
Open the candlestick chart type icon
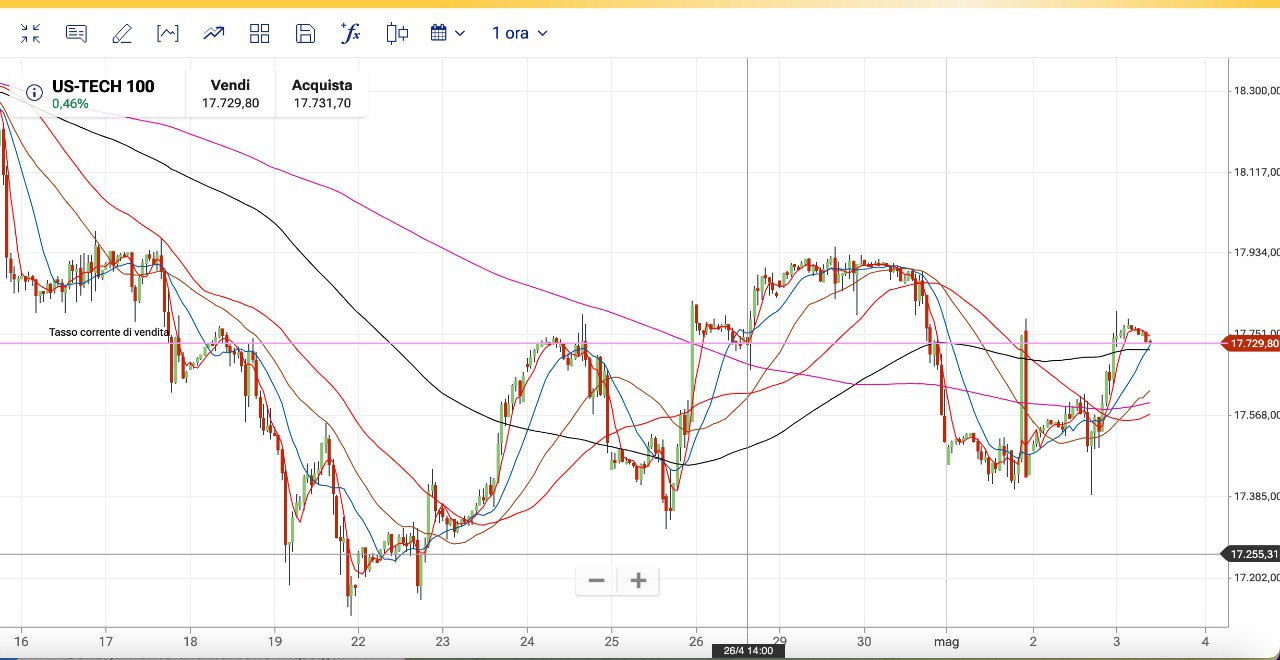tap(397, 34)
